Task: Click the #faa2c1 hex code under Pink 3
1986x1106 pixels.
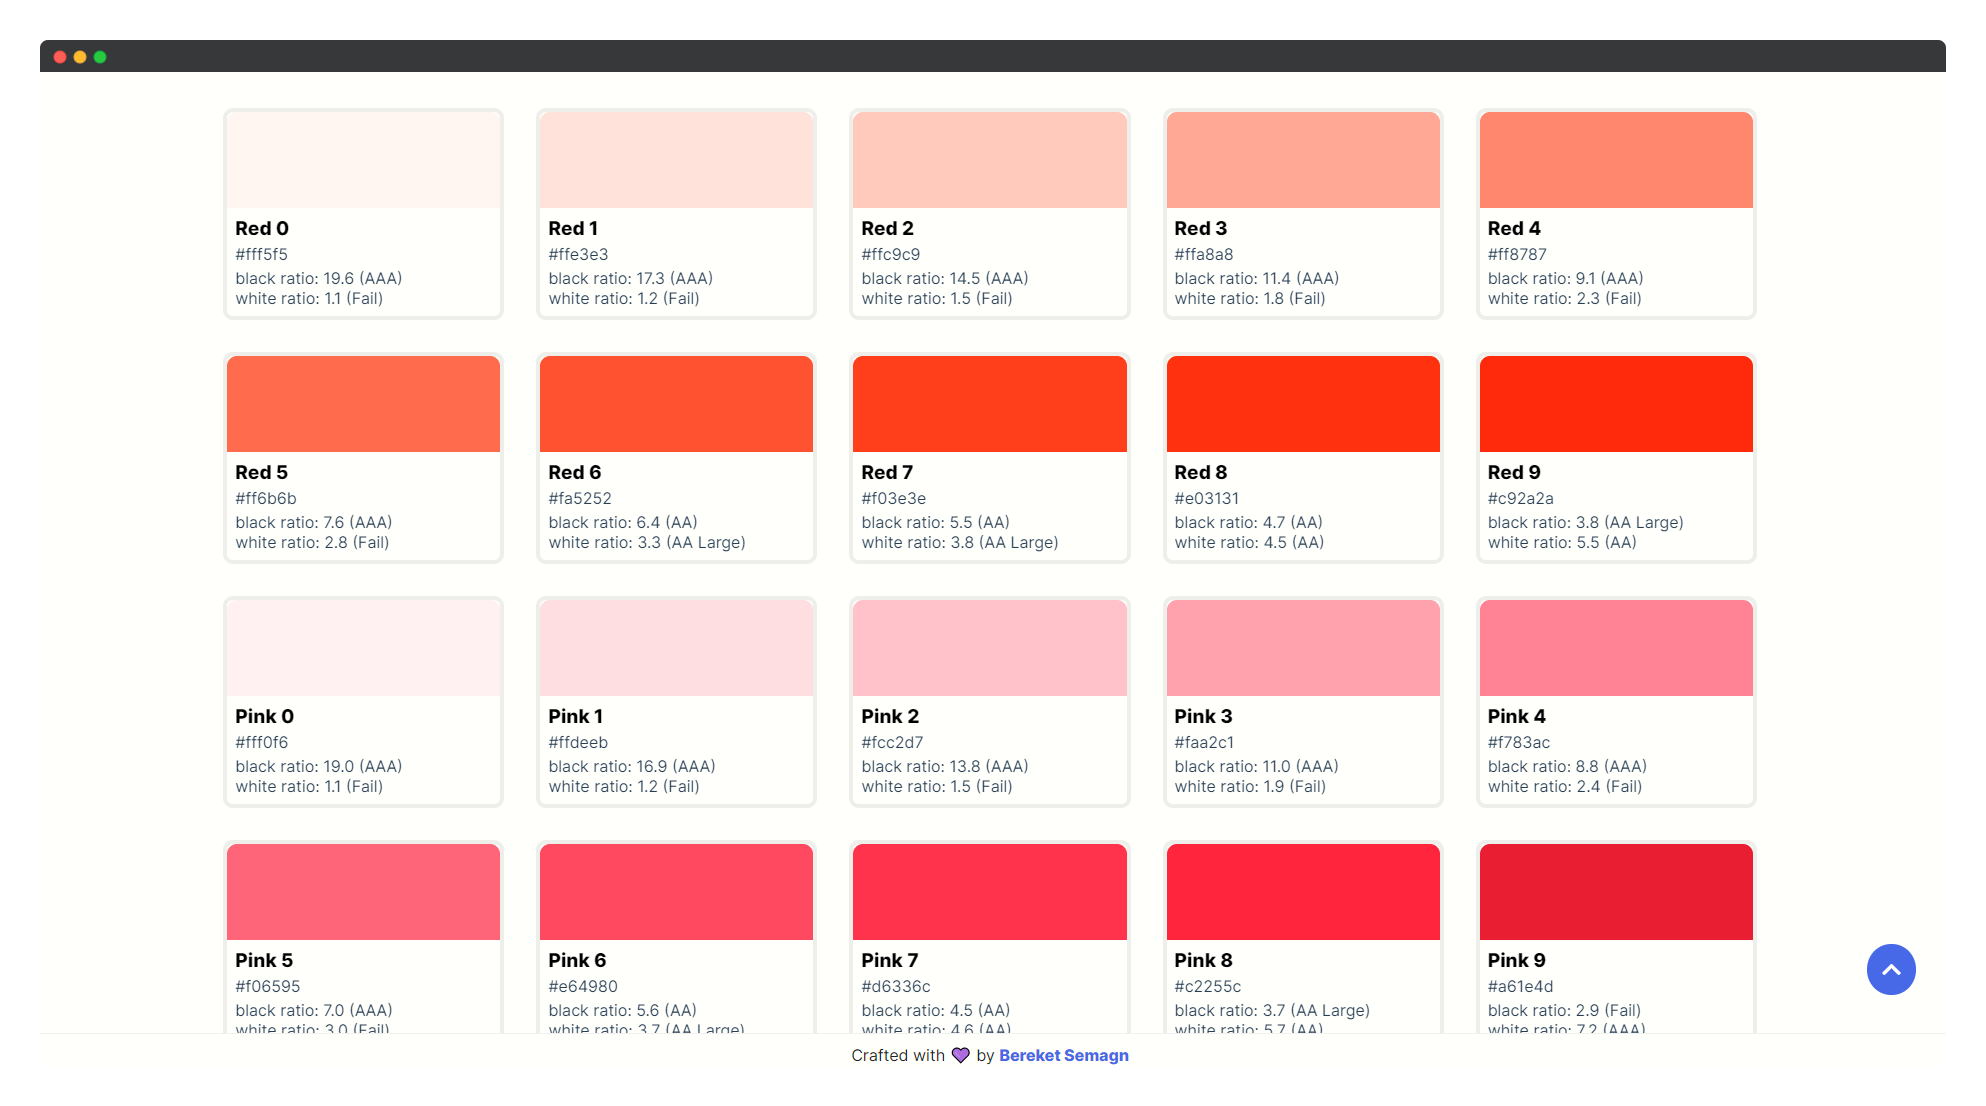Action: (x=1204, y=743)
